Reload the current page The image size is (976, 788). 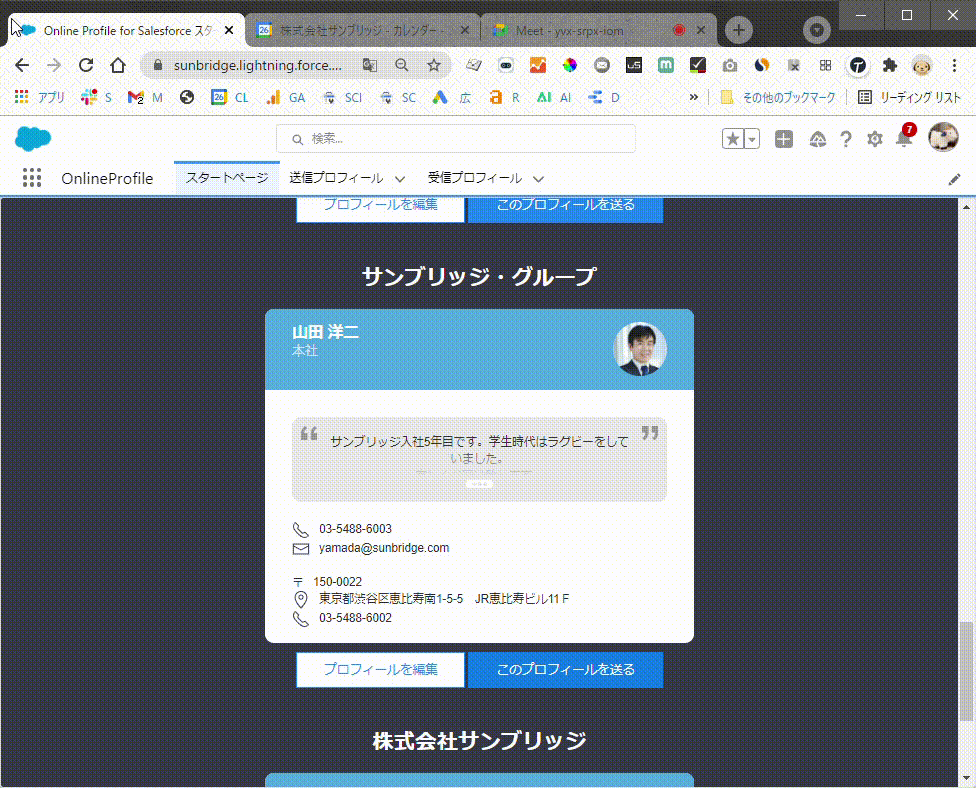[x=86, y=65]
